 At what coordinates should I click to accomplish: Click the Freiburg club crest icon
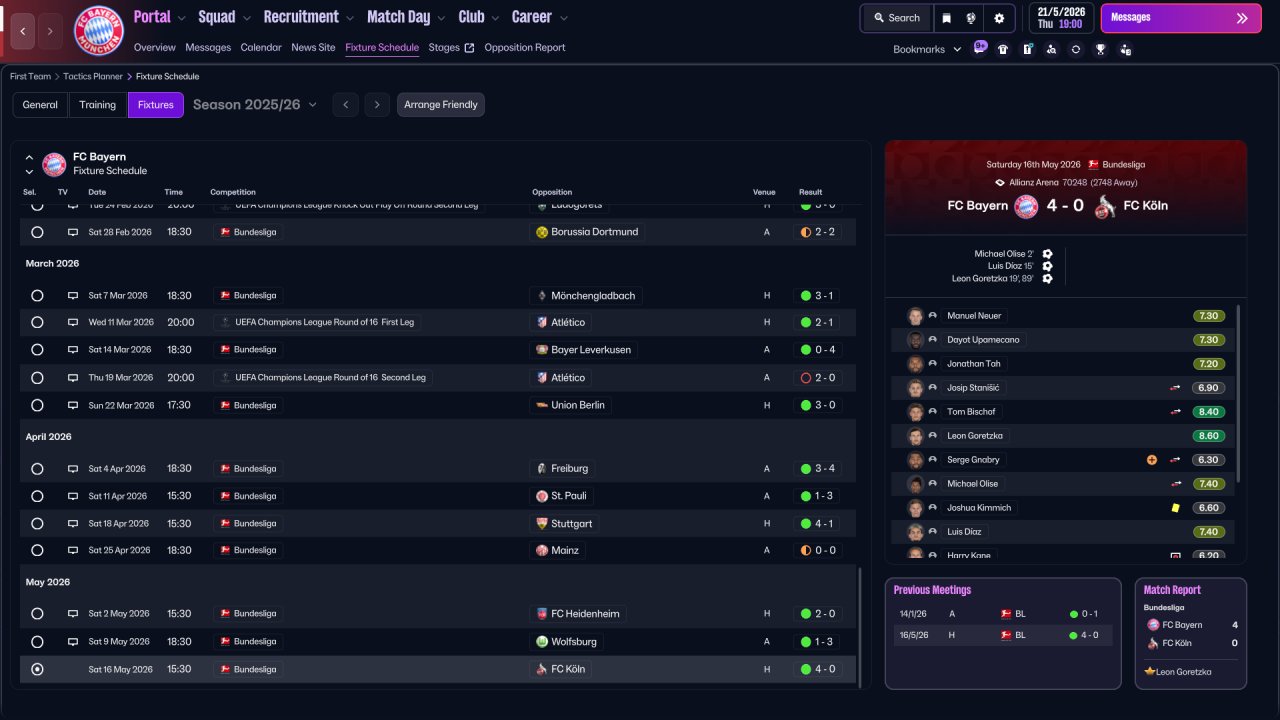542,468
